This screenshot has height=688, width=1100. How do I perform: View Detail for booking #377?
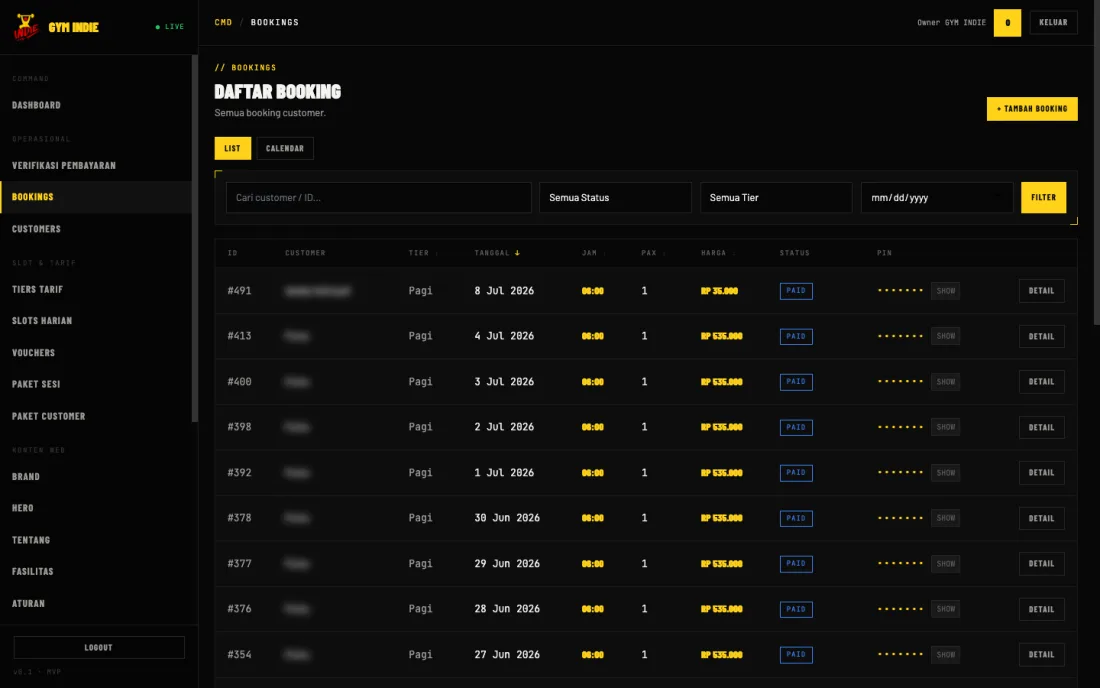pos(1041,563)
